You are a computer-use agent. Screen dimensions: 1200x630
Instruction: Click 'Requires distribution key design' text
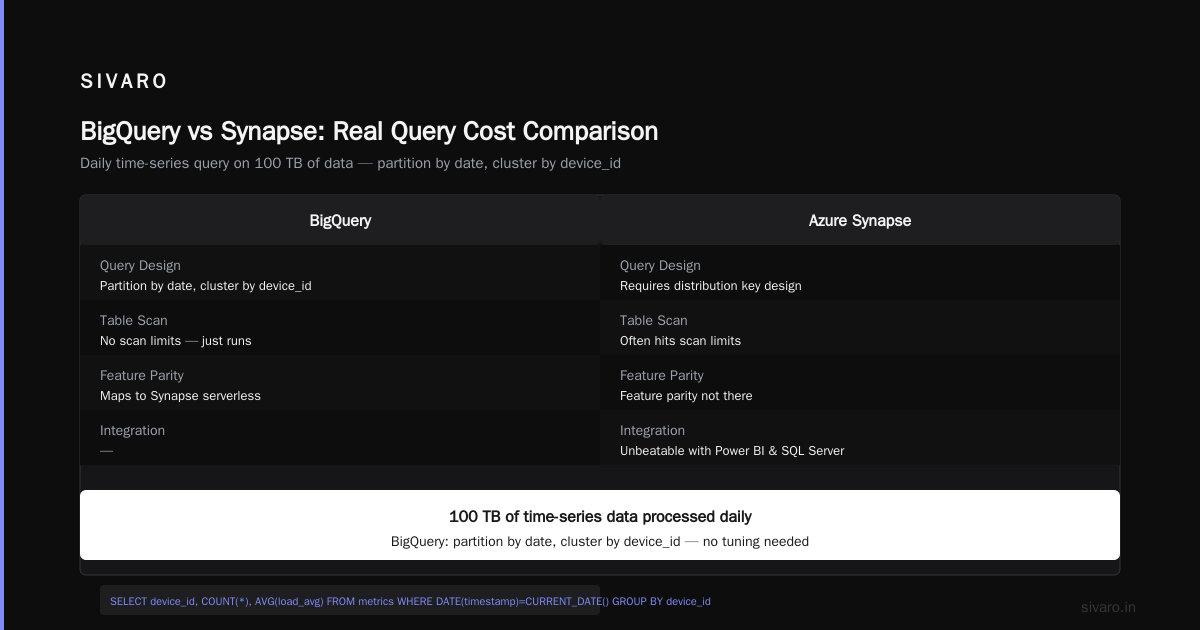(x=711, y=286)
